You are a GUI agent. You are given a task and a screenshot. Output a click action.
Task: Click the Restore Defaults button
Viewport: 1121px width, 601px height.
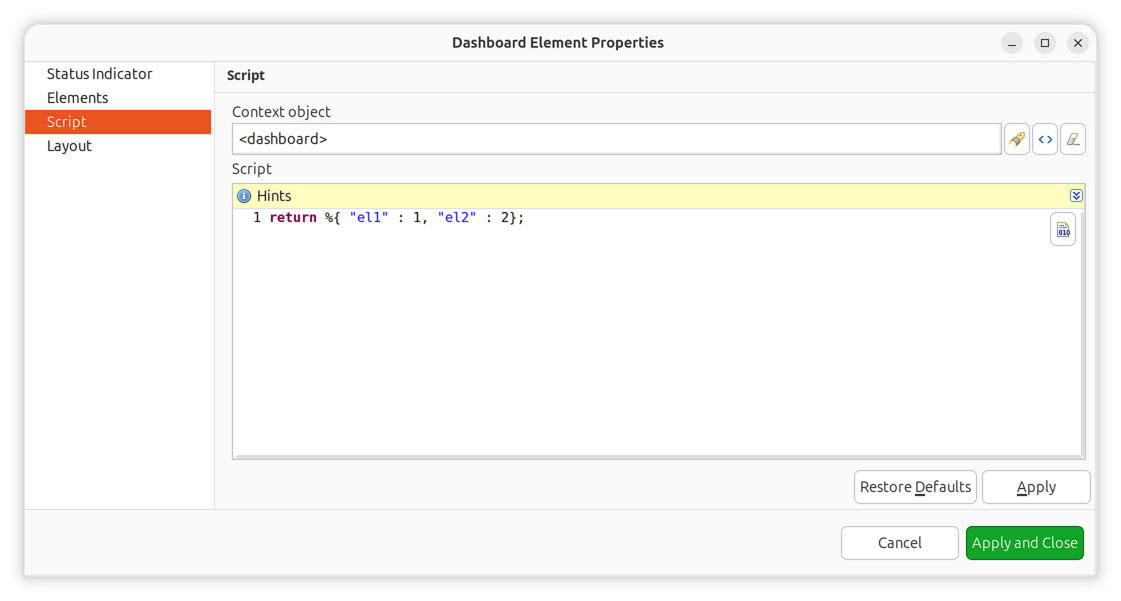(x=915, y=487)
